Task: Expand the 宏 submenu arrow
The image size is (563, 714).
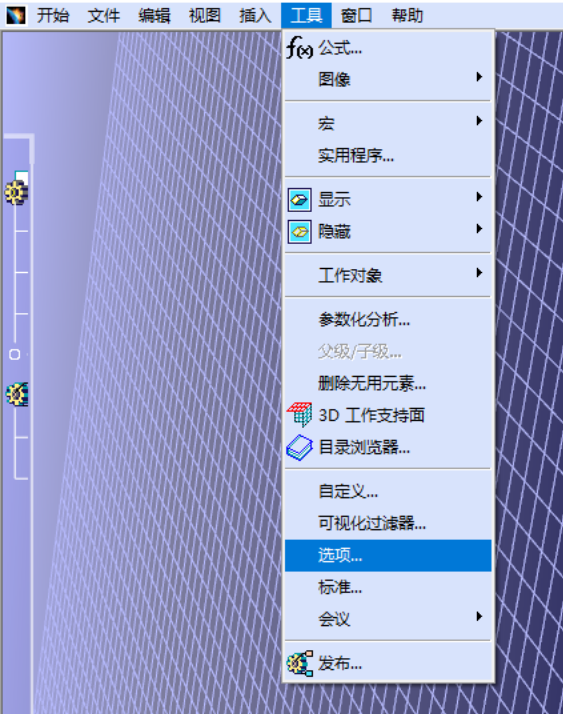Action: pos(479,121)
